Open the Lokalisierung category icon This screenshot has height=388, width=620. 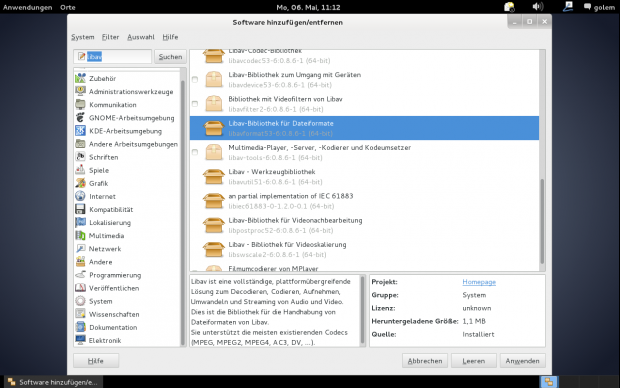[x=80, y=222]
